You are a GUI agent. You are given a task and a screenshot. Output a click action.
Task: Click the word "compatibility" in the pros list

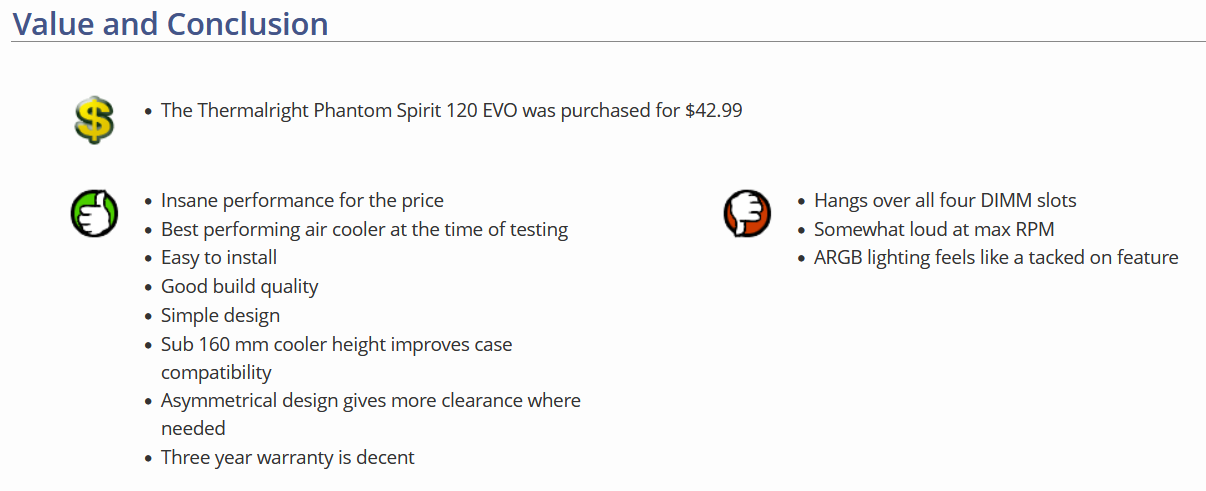point(216,372)
